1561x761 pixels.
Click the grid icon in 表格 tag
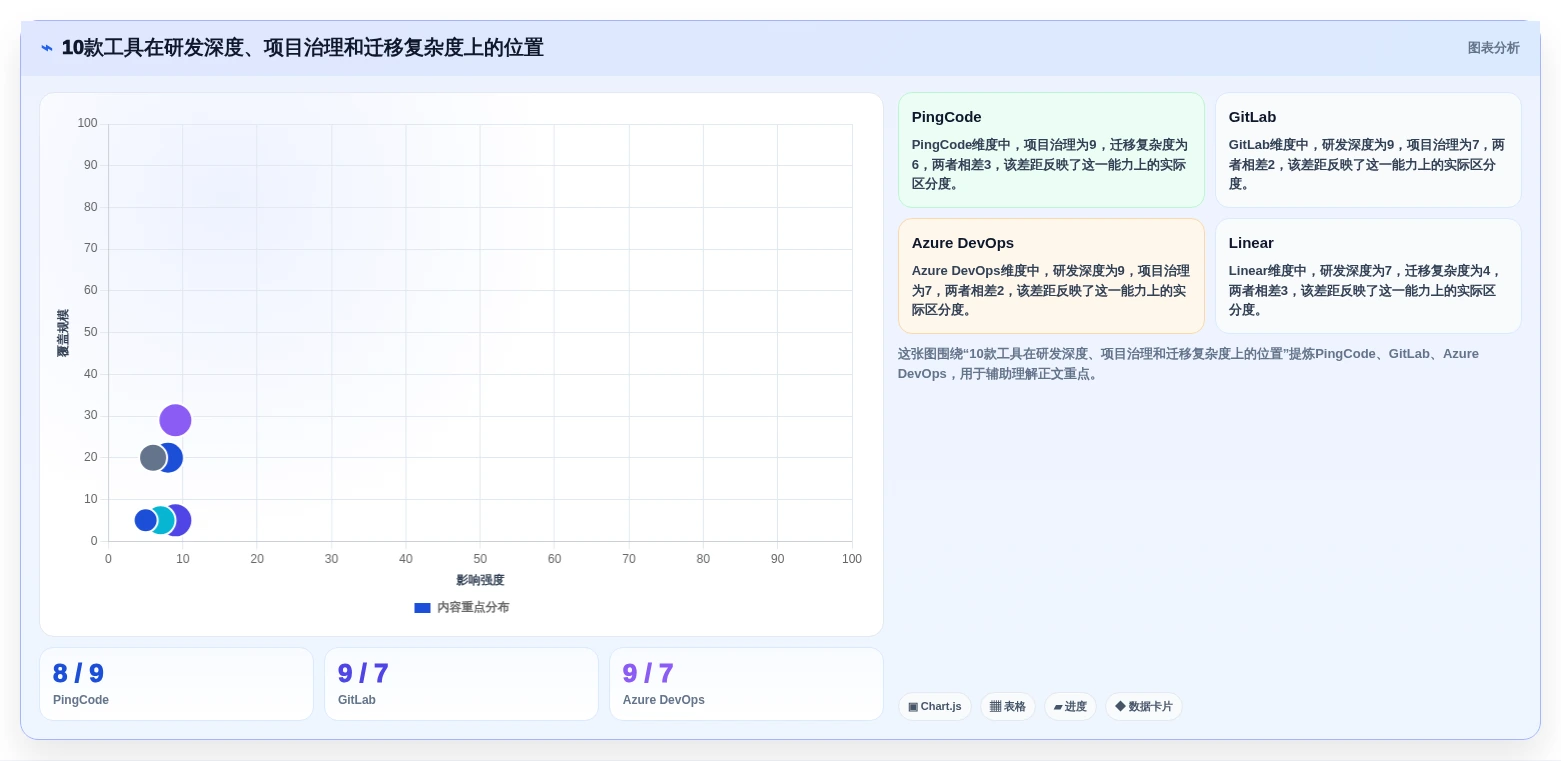tap(995, 707)
